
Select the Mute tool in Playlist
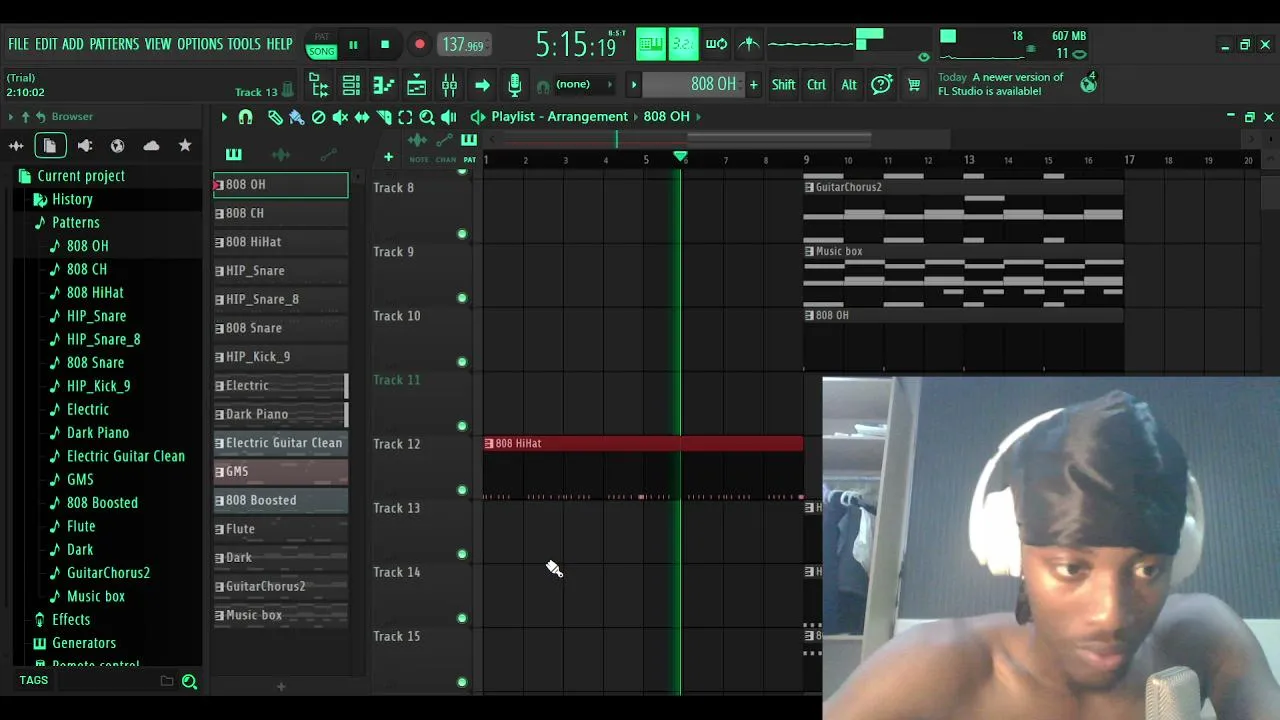tap(340, 117)
